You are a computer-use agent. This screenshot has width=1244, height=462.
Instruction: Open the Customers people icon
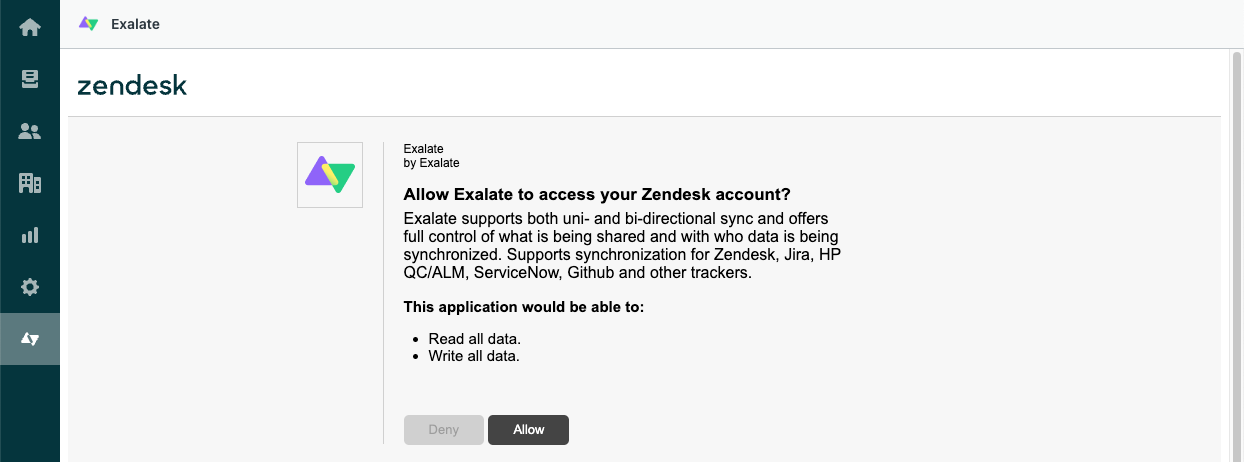click(x=30, y=131)
